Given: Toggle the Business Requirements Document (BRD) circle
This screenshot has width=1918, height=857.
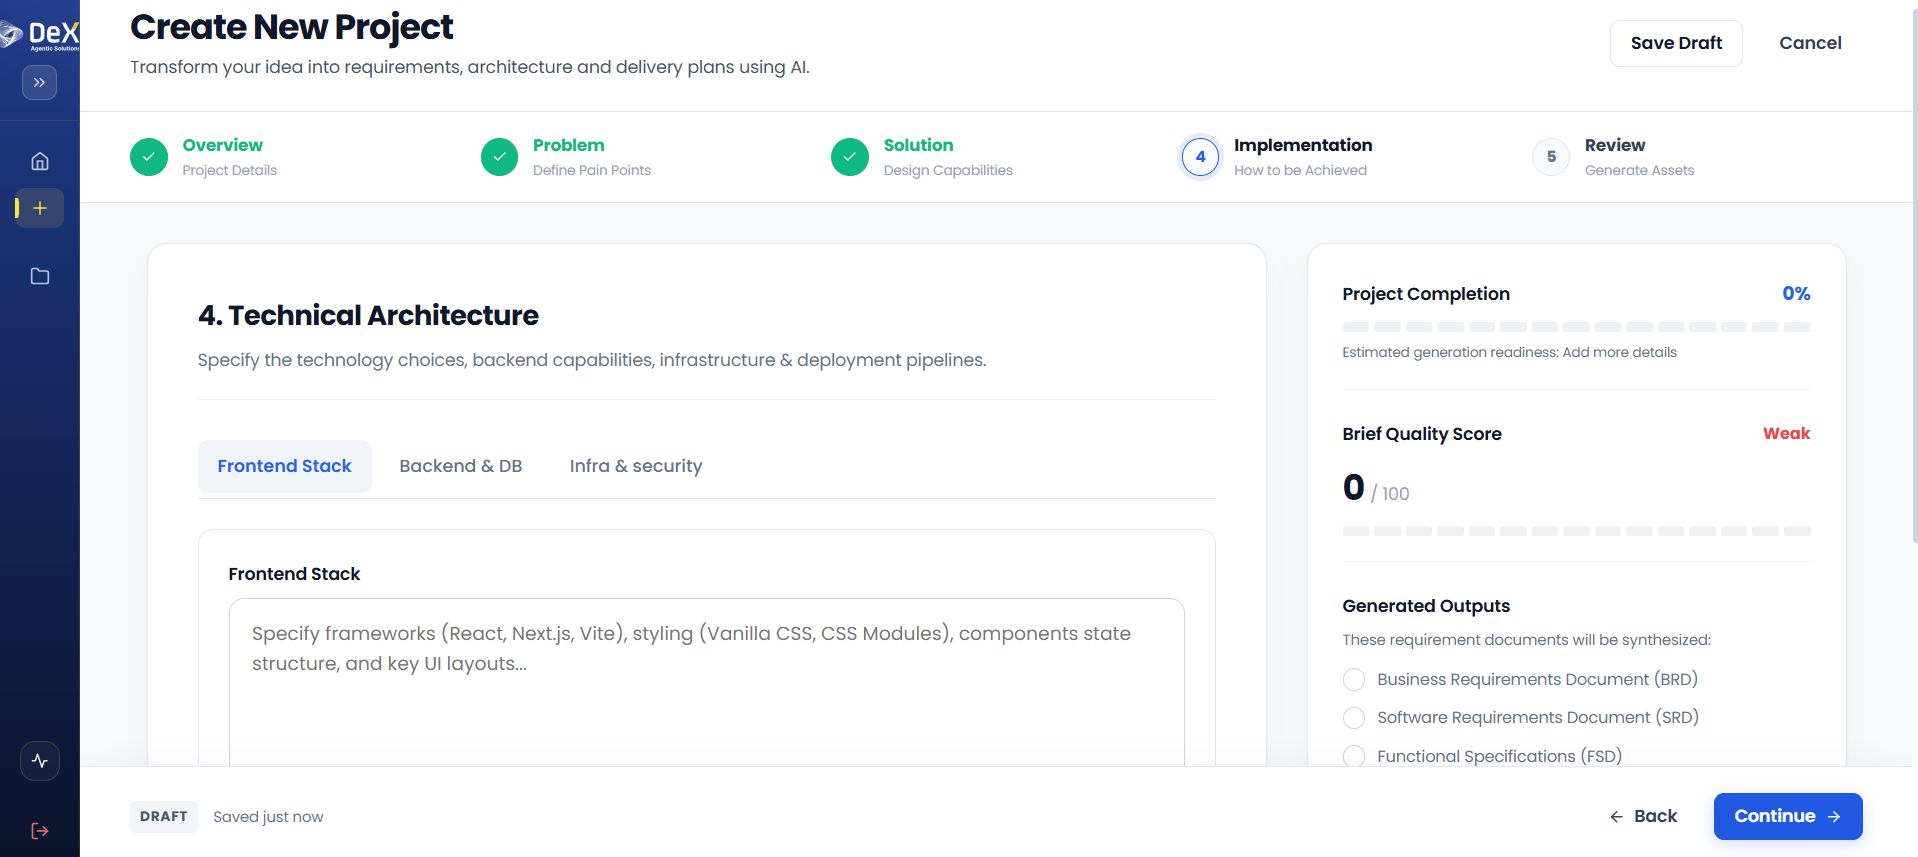Looking at the screenshot, I should [1354, 680].
